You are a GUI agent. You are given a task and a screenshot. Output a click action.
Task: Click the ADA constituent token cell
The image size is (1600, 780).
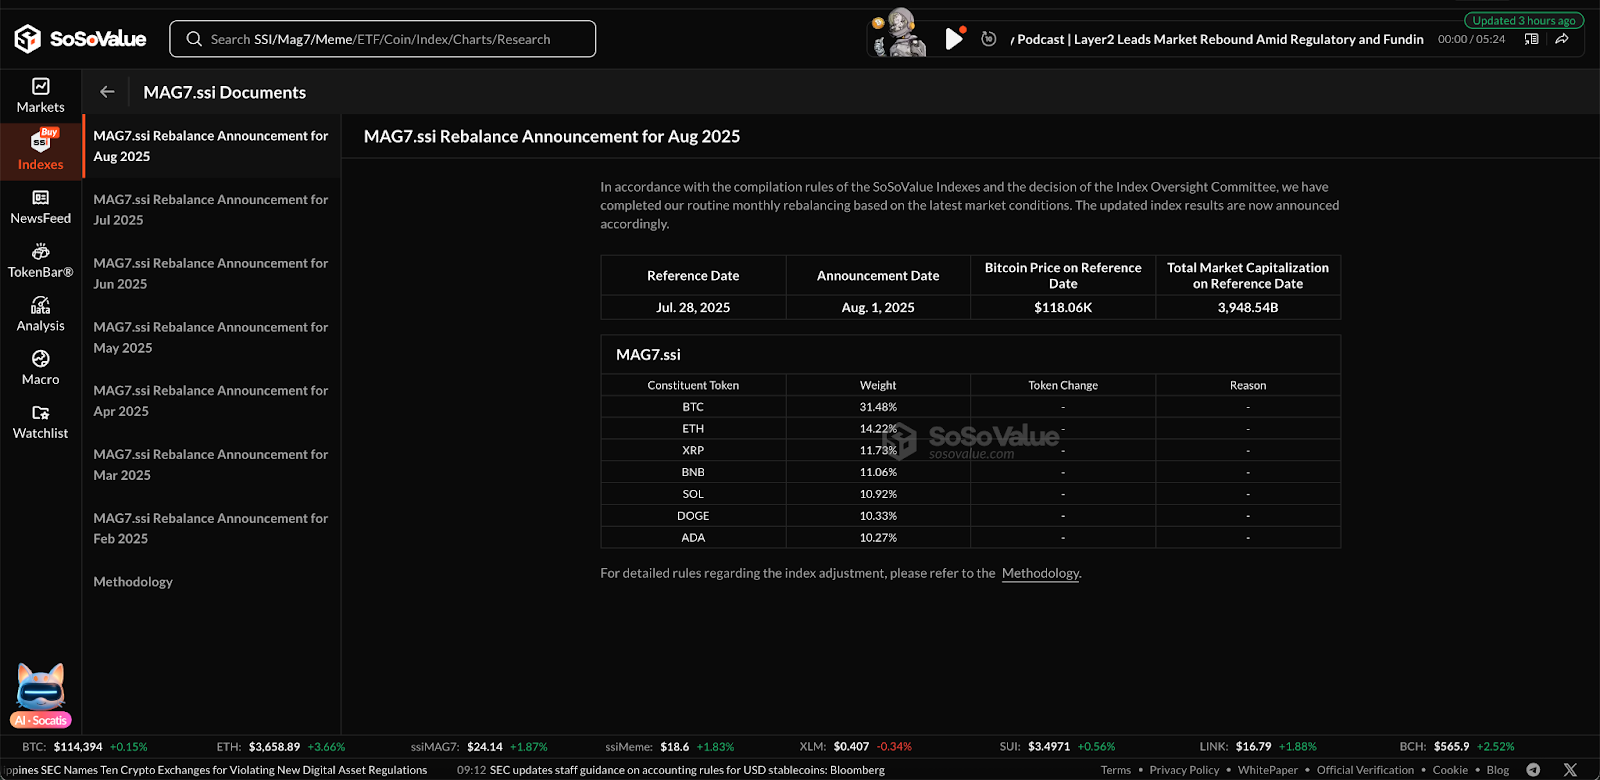pos(693,538)
